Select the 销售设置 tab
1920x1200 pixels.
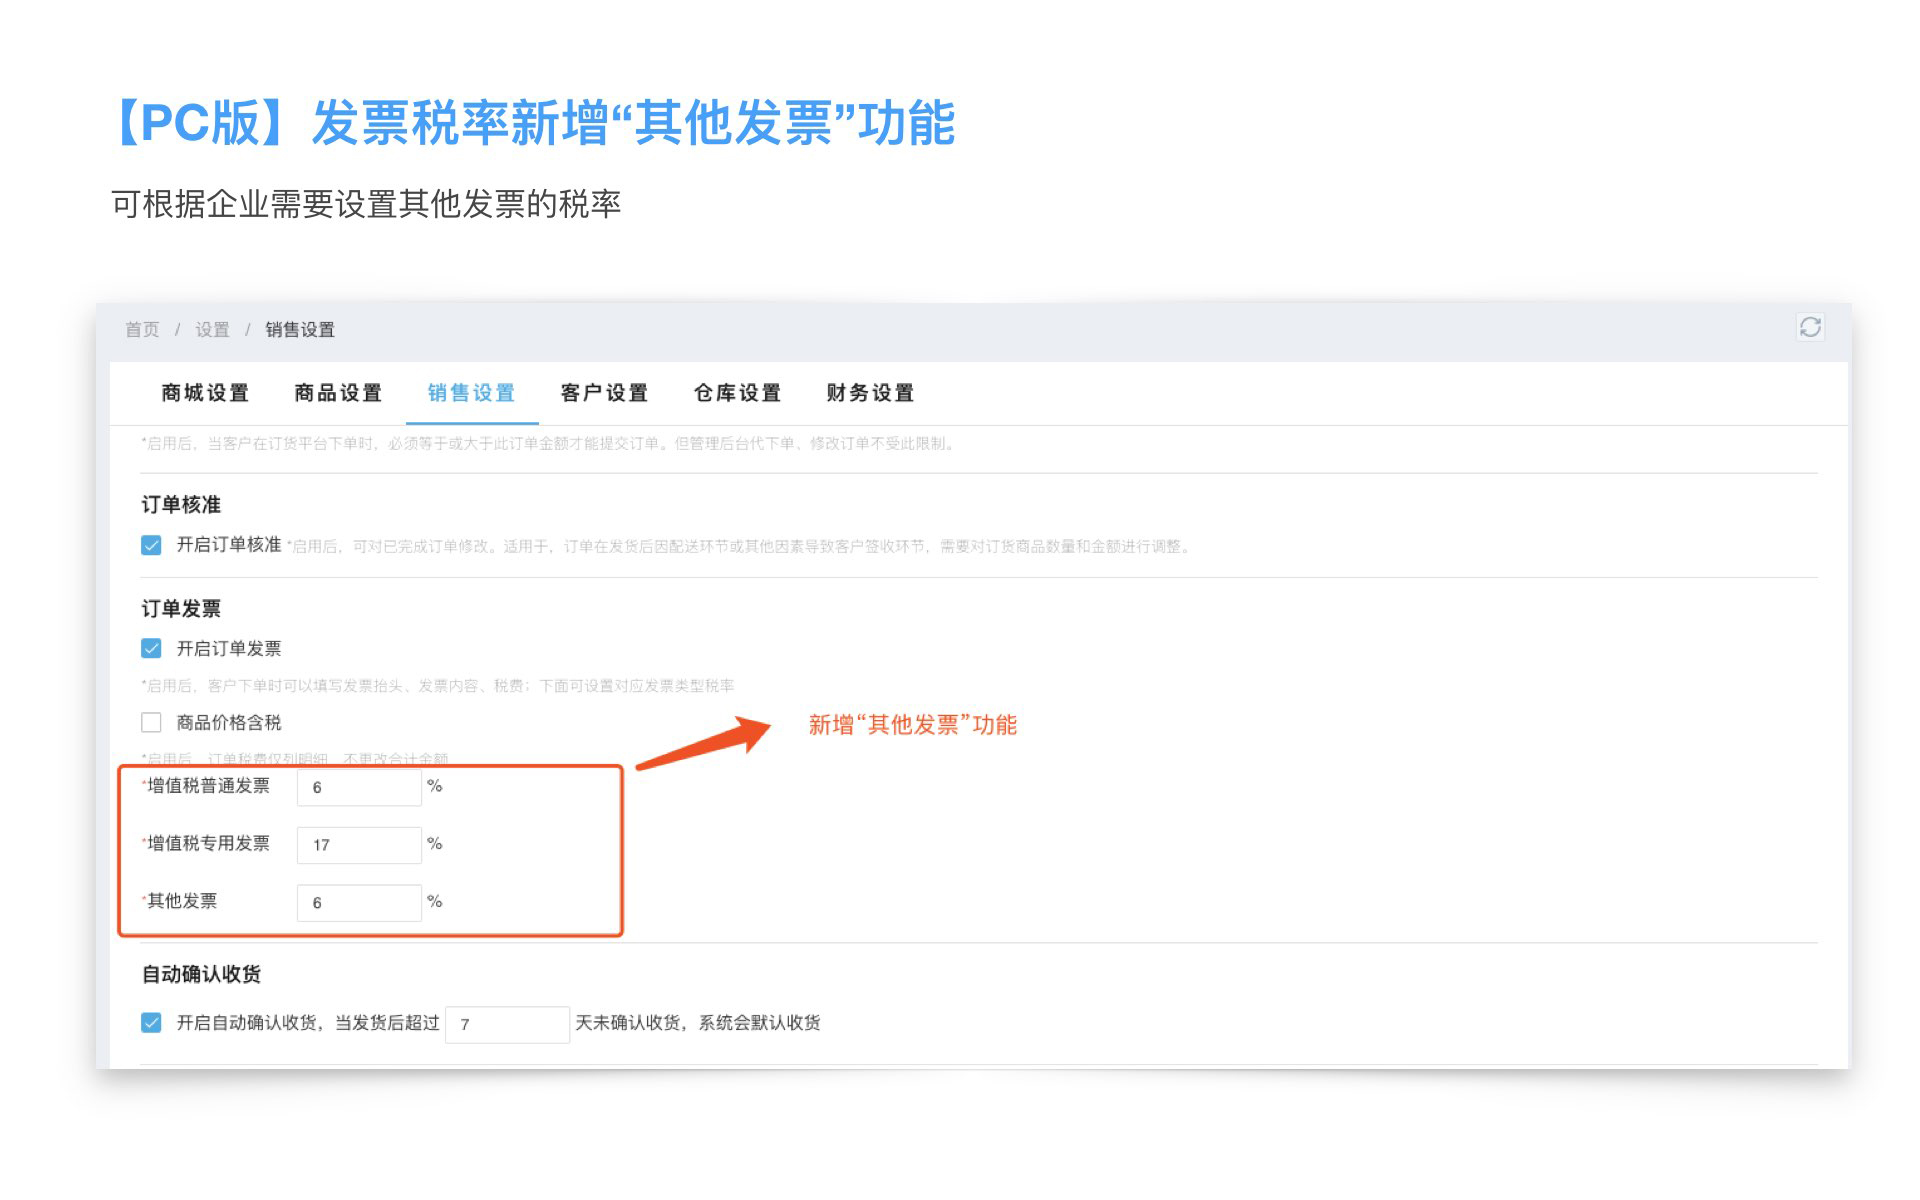(x=471, y=393)
